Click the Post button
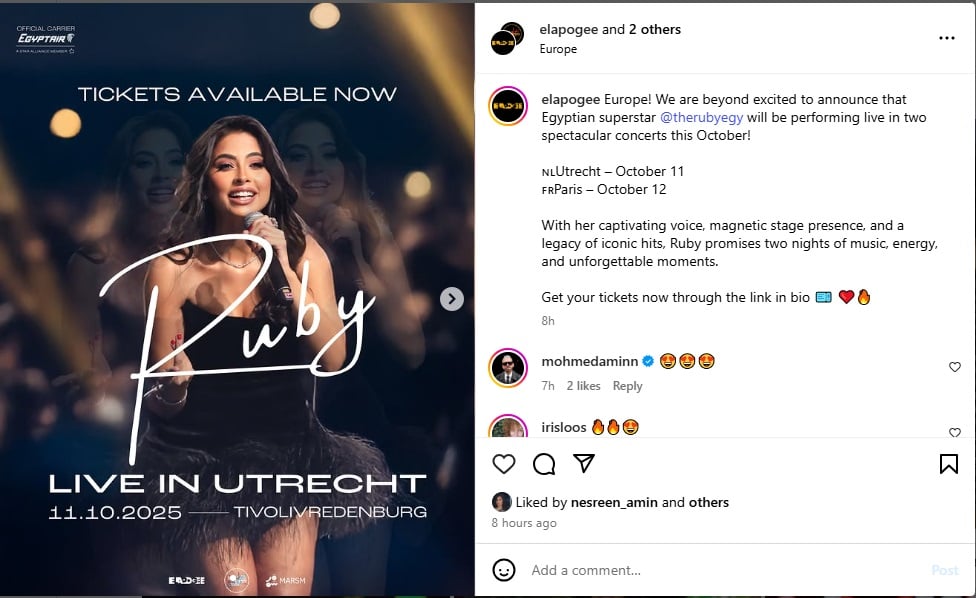This screenshot has height=598, width=976. tap(944, 570)
